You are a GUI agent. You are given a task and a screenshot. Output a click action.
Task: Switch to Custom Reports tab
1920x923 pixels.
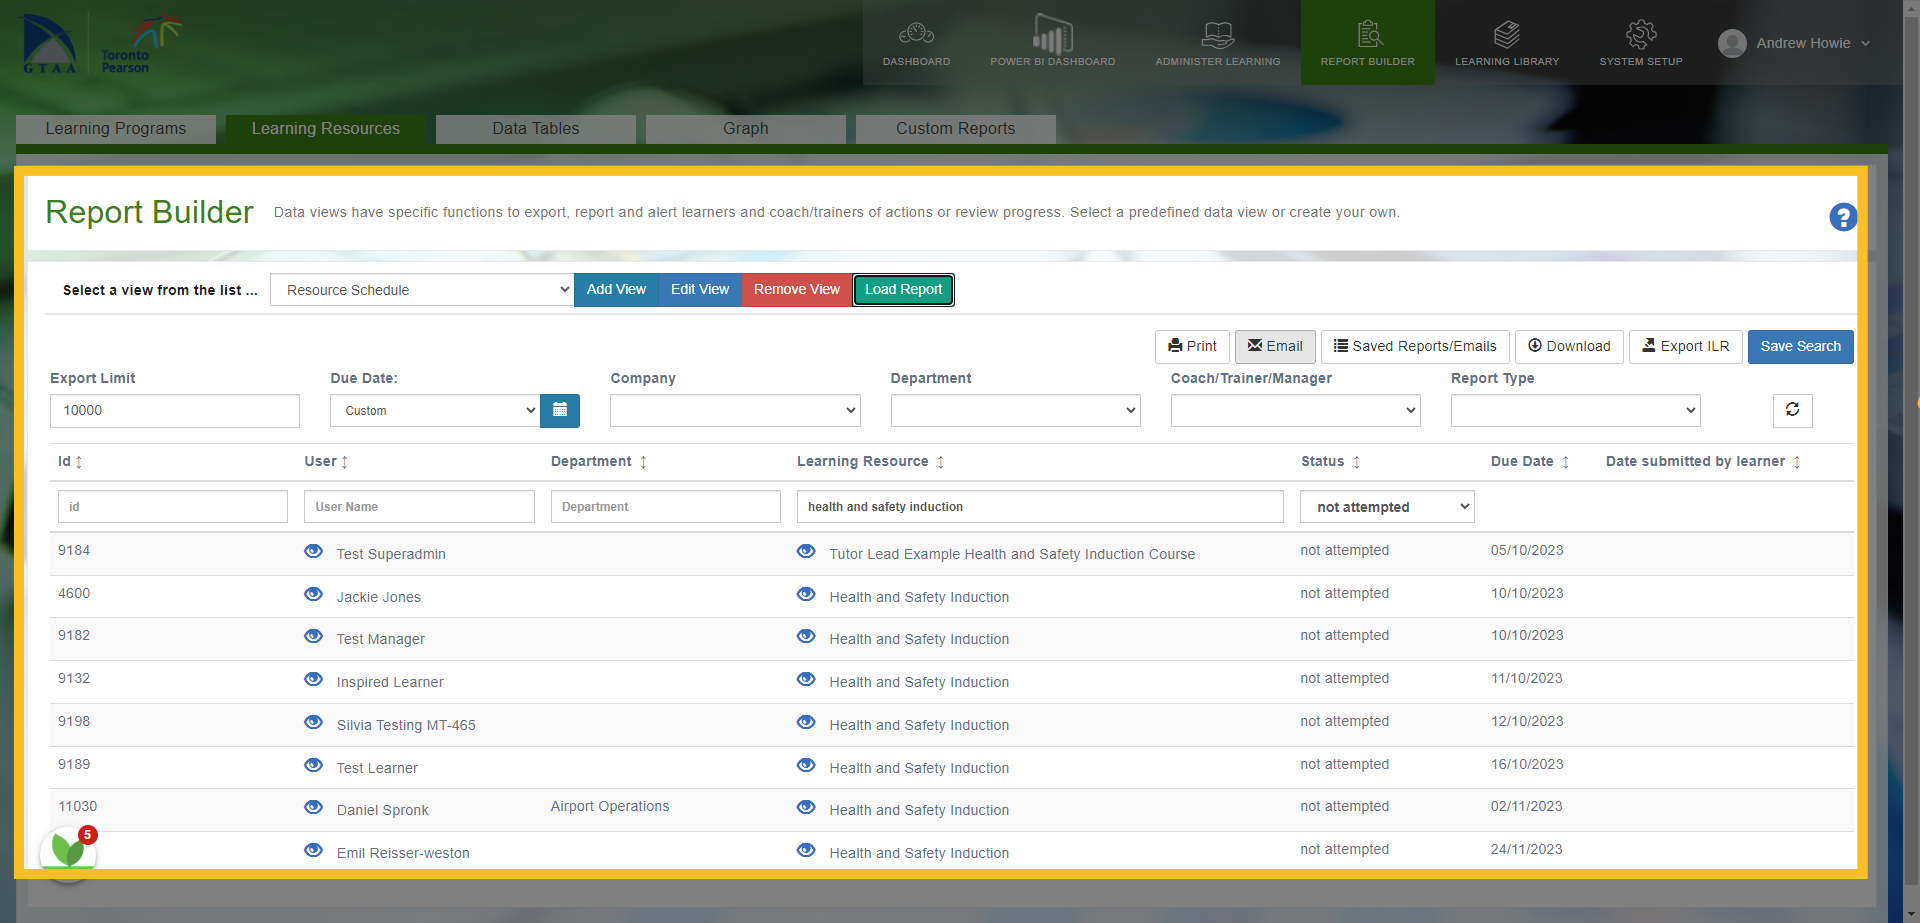[x=956, y=129]
